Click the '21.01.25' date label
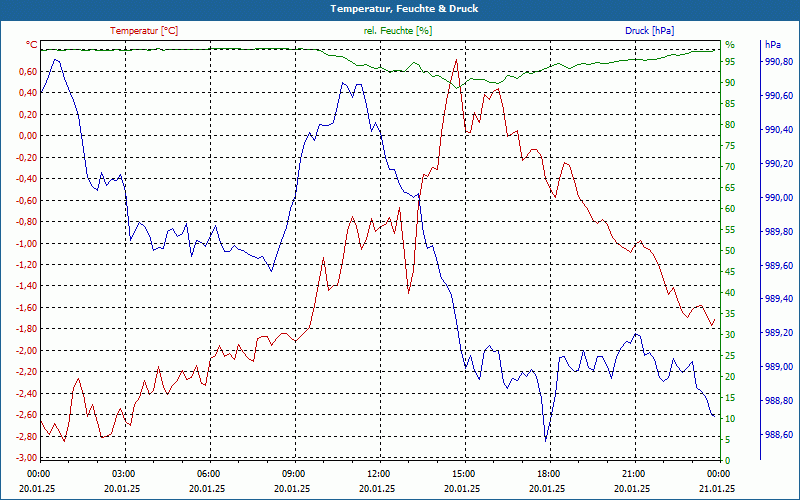This screenshot has width=800, height=500. point(718,488)
